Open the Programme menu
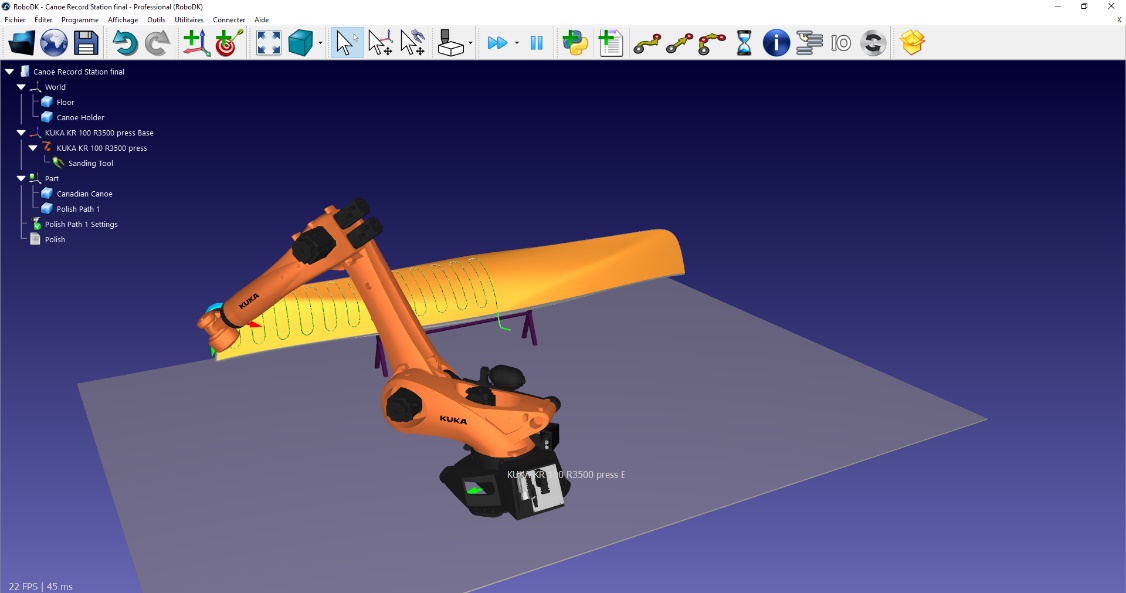Screen dimensions: 1126x593 [80, 19]
